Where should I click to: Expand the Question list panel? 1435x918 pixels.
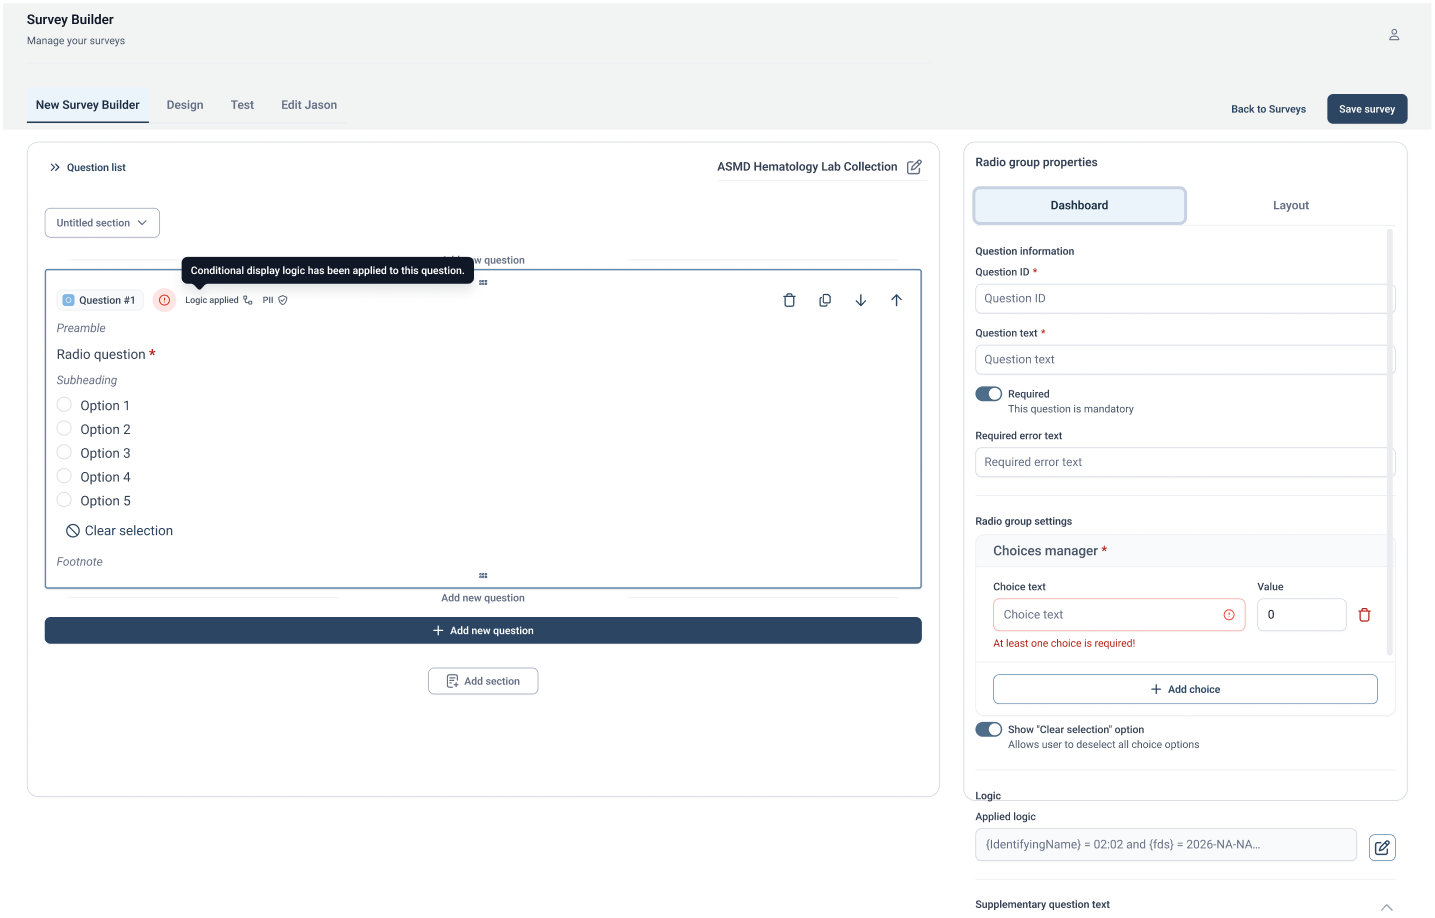[88, 168]
